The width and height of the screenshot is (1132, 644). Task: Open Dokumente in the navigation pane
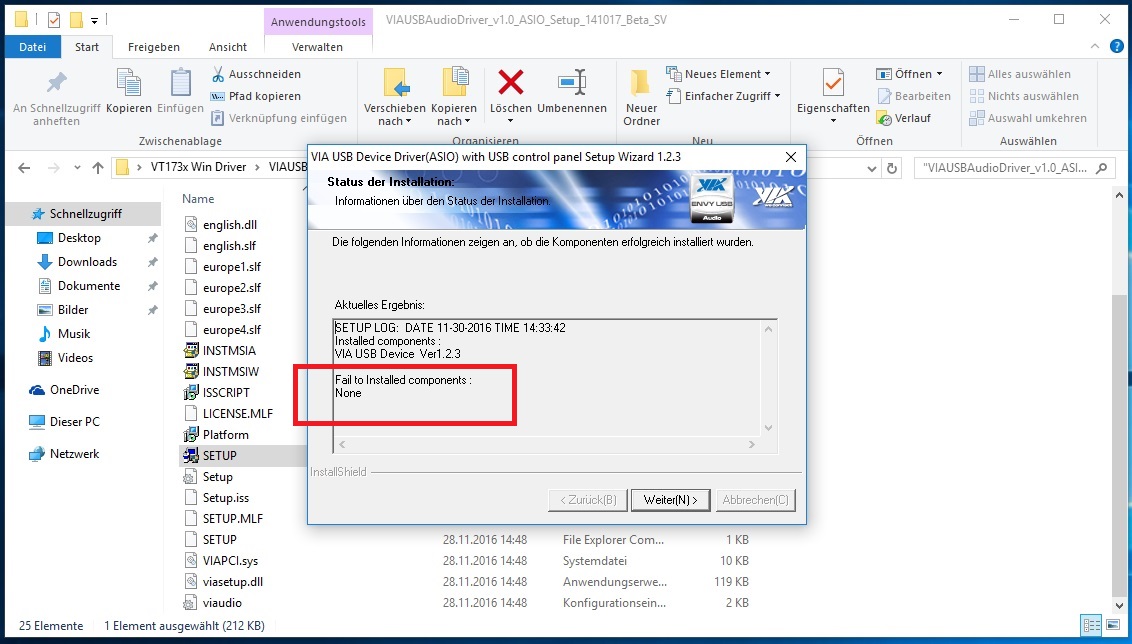[x=89, y=285]
